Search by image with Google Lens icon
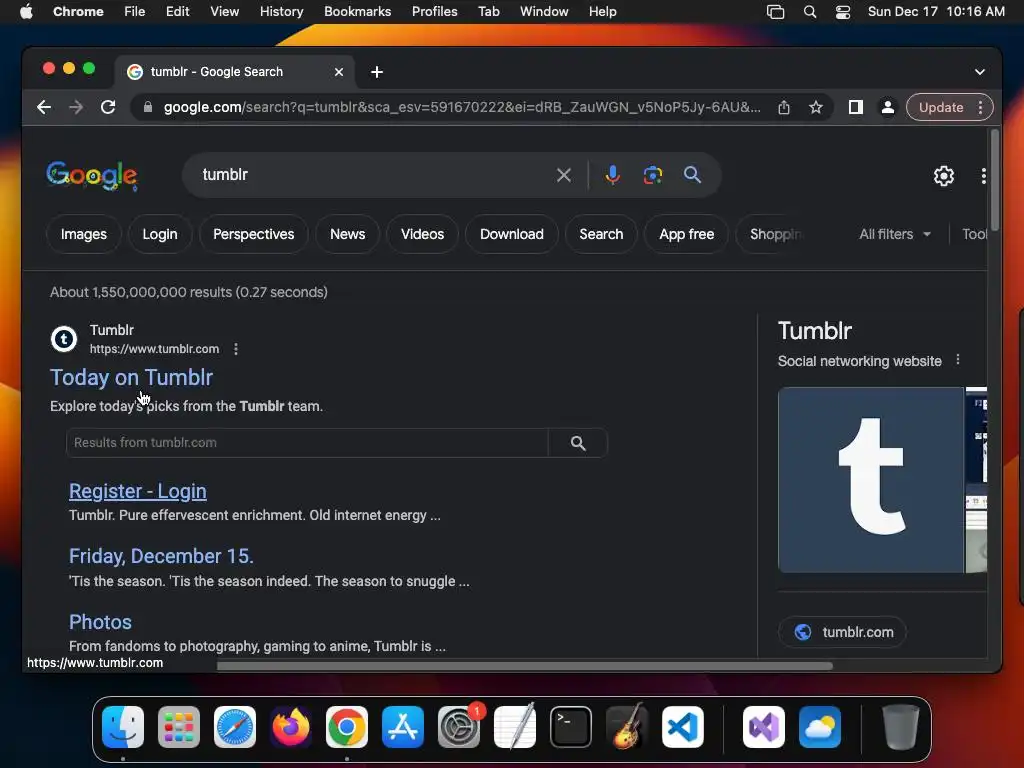This screenshot has width=1024, height=768. pos(652,175)
